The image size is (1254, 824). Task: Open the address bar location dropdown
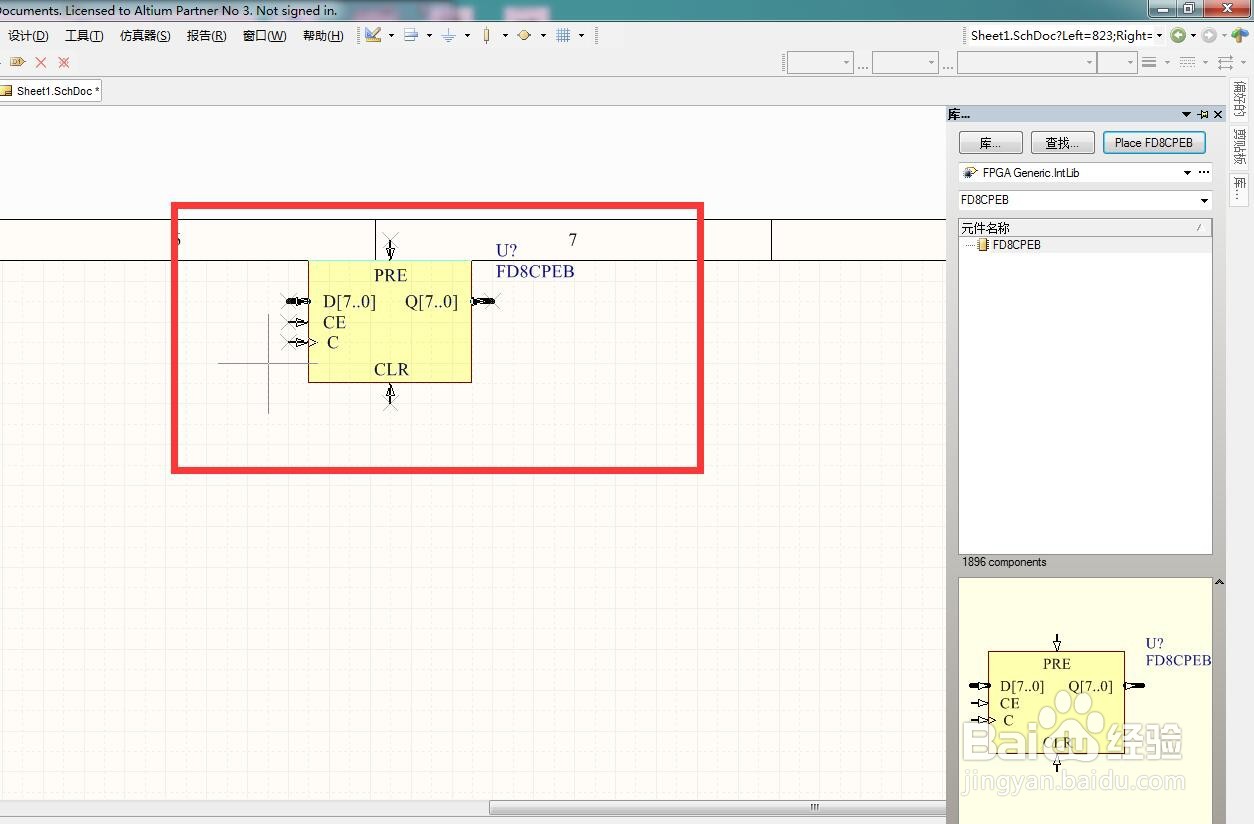[1159, 35]
